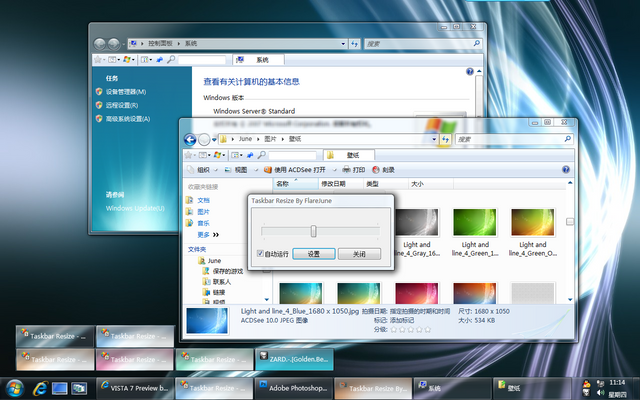
Task: Open address dropdown in System window
Action: tap(343, 44)
